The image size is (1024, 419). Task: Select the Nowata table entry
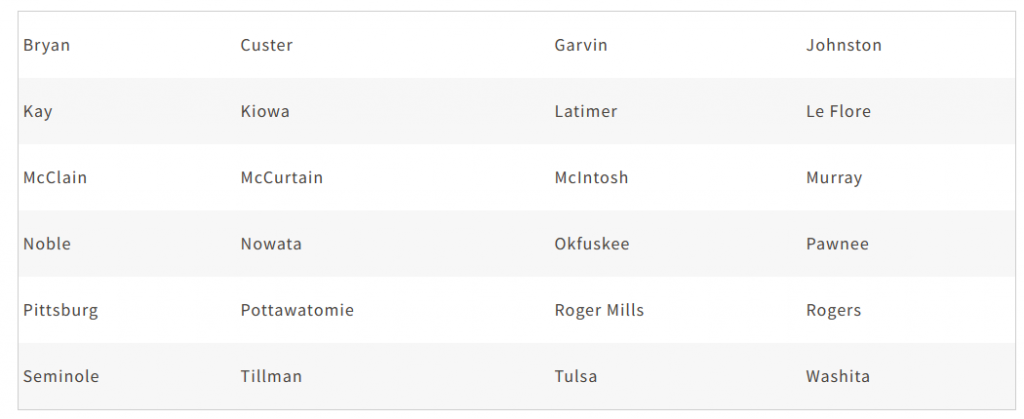click(271, 244)
